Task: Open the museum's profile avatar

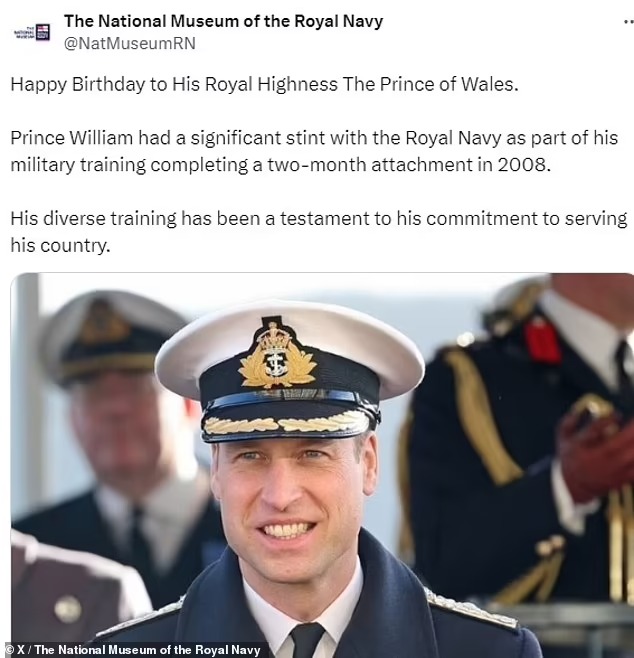Action: [32, 32]
